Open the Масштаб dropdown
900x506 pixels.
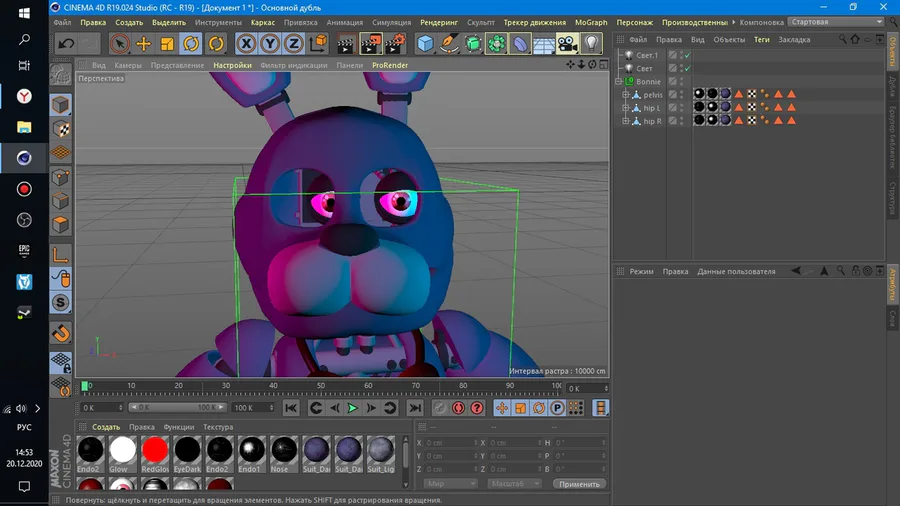[514, 484]
